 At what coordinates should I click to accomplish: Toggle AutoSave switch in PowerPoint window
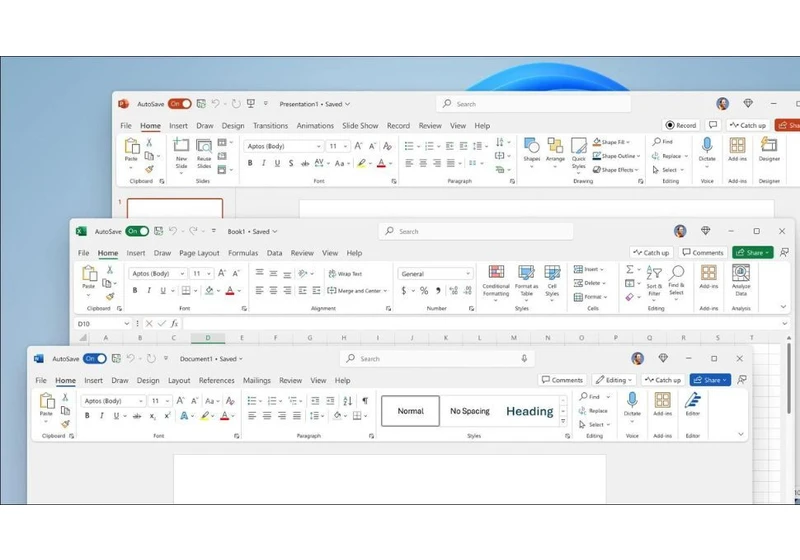coord(180,104)
